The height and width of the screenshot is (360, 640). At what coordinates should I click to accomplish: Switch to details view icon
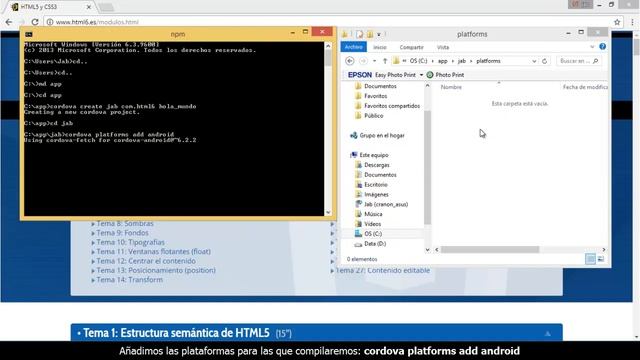[x=590, y=259]
